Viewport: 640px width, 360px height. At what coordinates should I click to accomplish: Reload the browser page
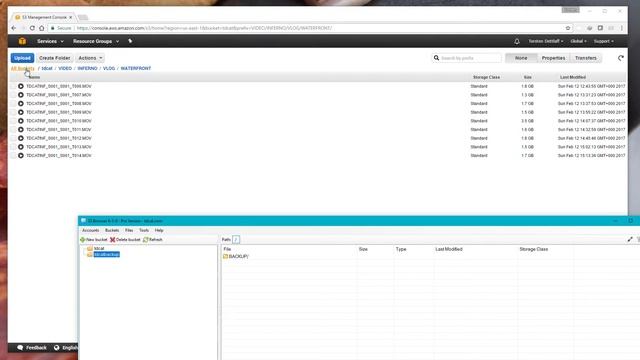pos(32,28)
